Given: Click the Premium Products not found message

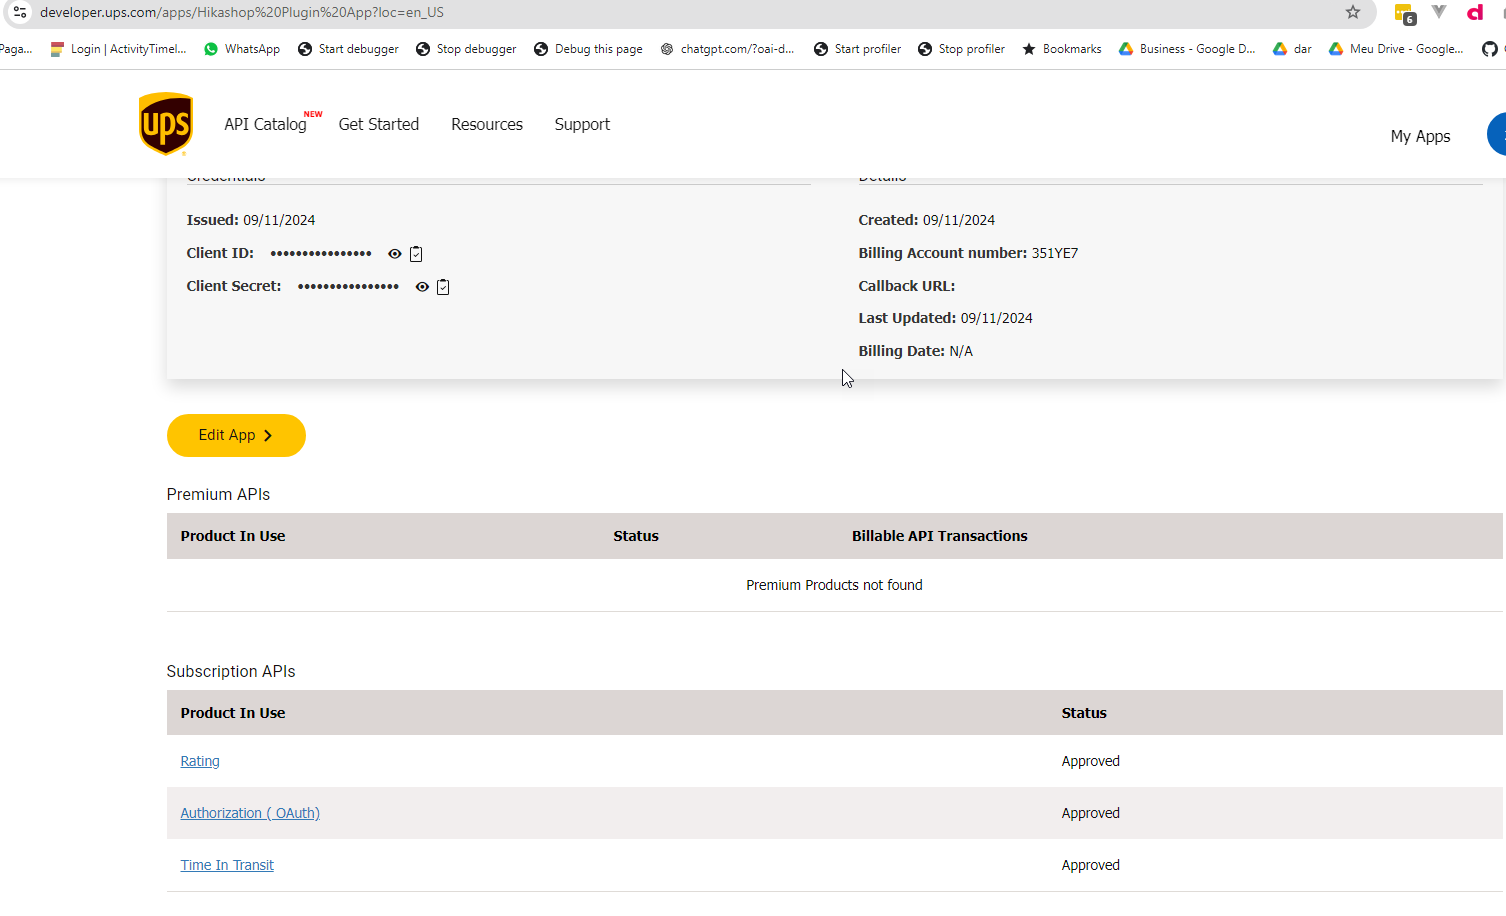Looking at the screenshot, I should pyautogui.click(x=834, y=585).
